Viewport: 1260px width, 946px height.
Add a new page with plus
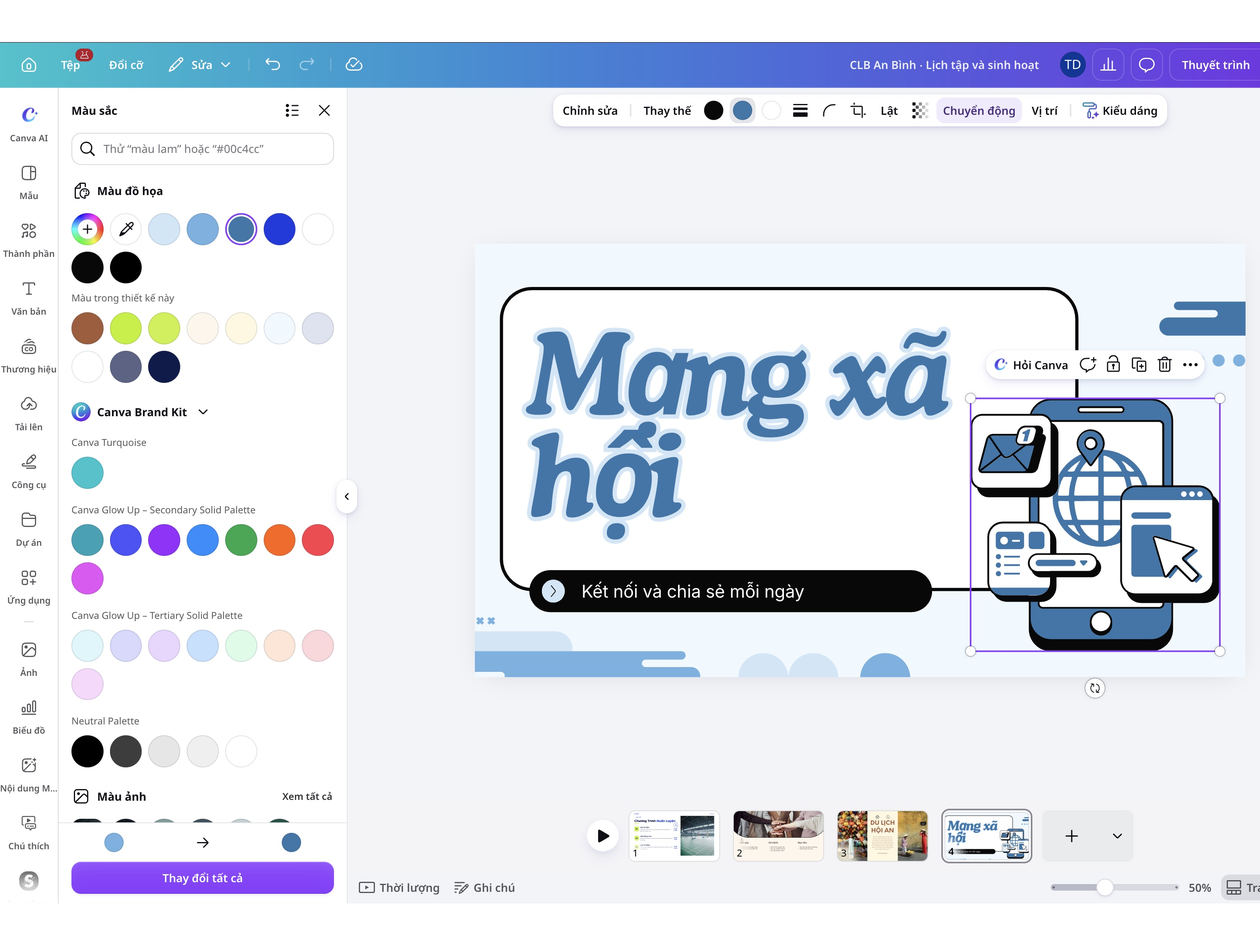tap(1071, 836)
